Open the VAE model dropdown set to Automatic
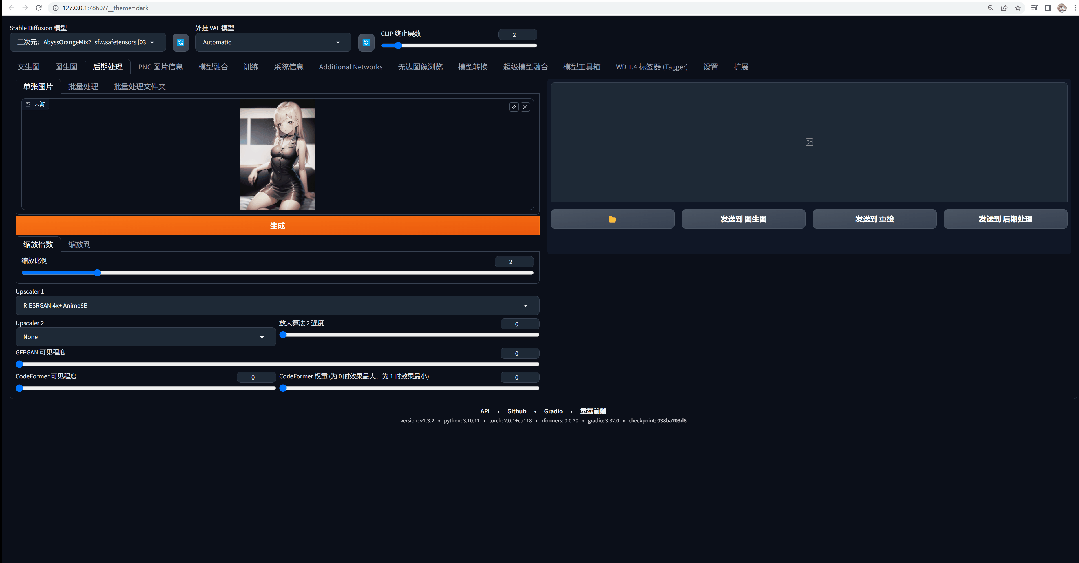The width and height of the screenshot is (1079, 563). pos(273,43)
